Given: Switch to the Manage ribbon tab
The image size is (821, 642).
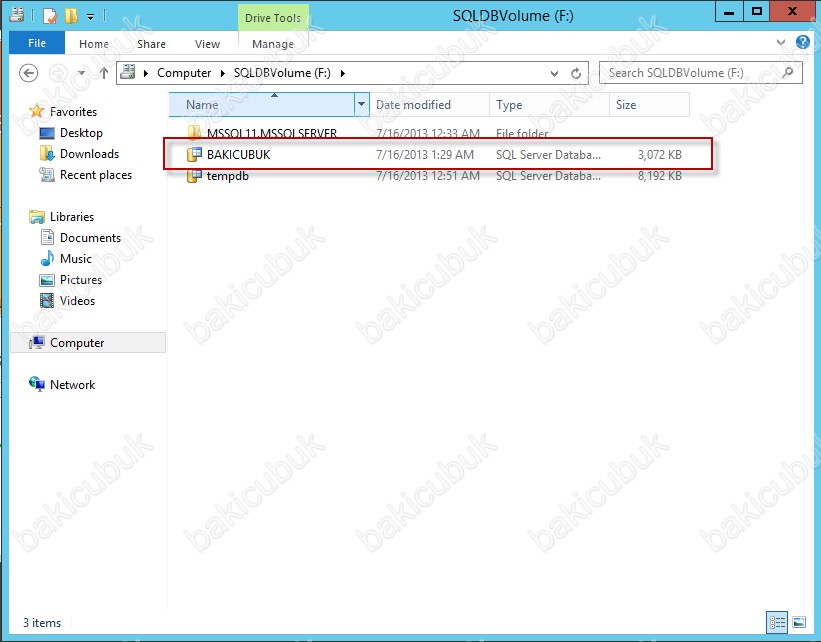Looking at the screenshot, I should click(273, 44).
